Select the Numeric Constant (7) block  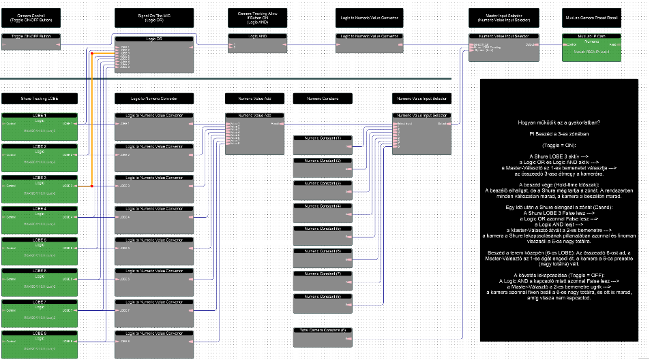tap(323, 281)
